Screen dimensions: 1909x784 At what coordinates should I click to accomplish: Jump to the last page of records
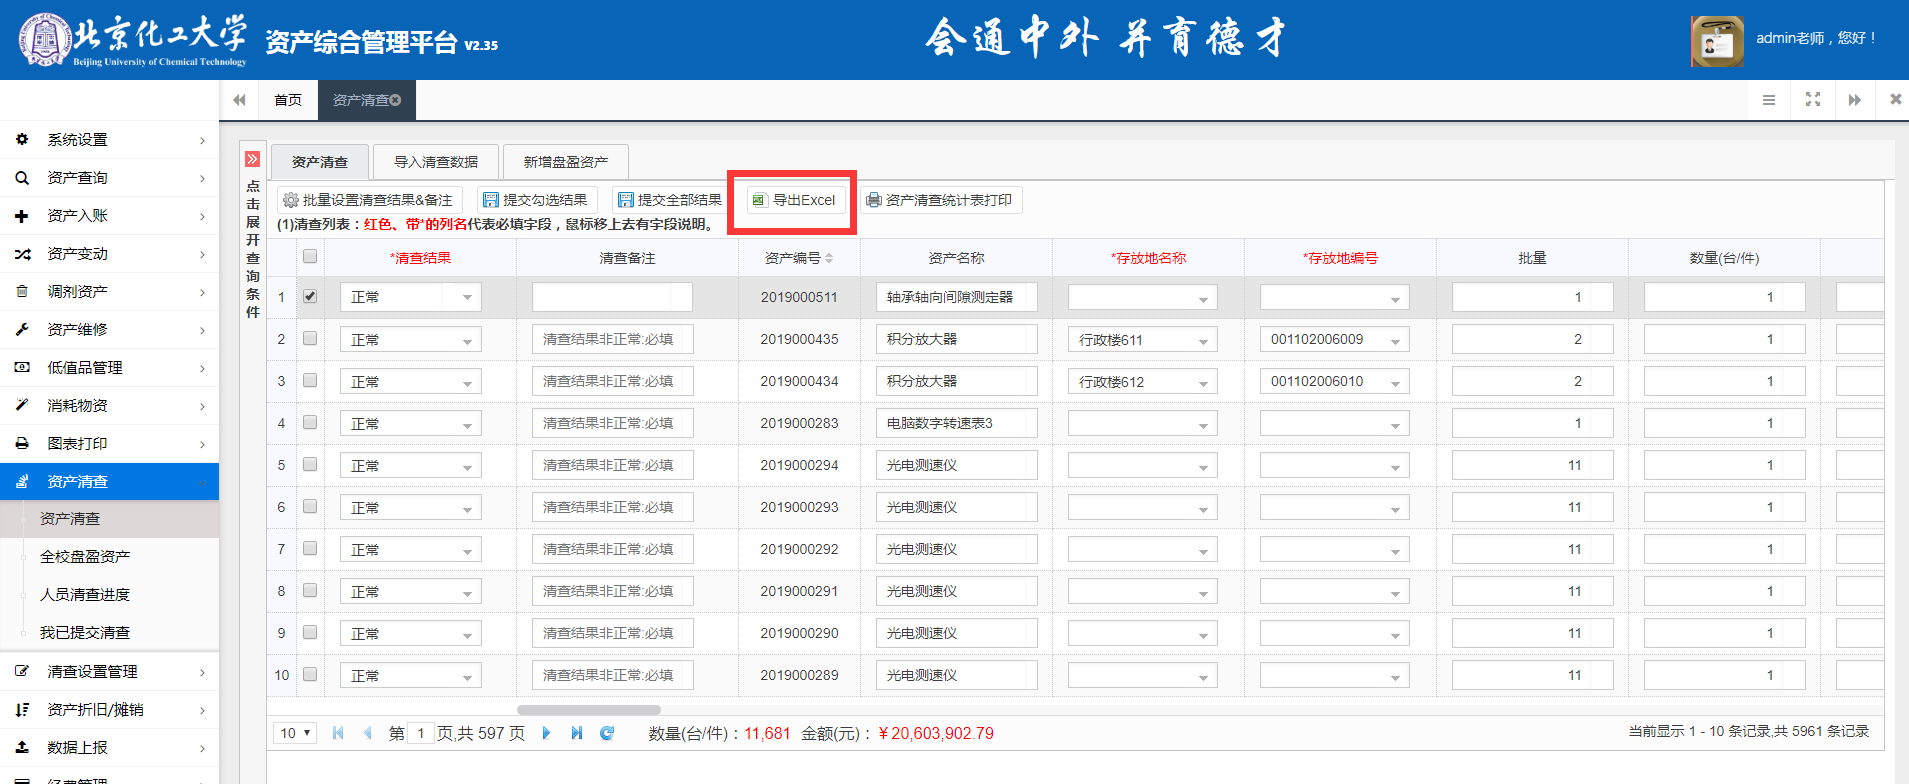[x=577, y=733]
